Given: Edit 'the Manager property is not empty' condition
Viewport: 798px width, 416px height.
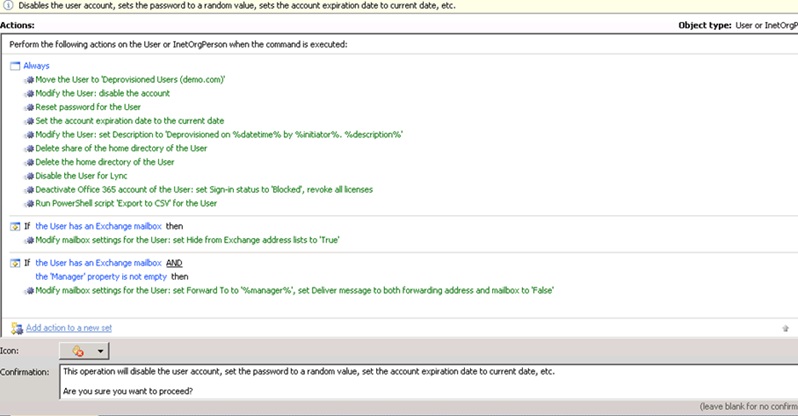Looking at the screenshot, I should tap(101, 276).
